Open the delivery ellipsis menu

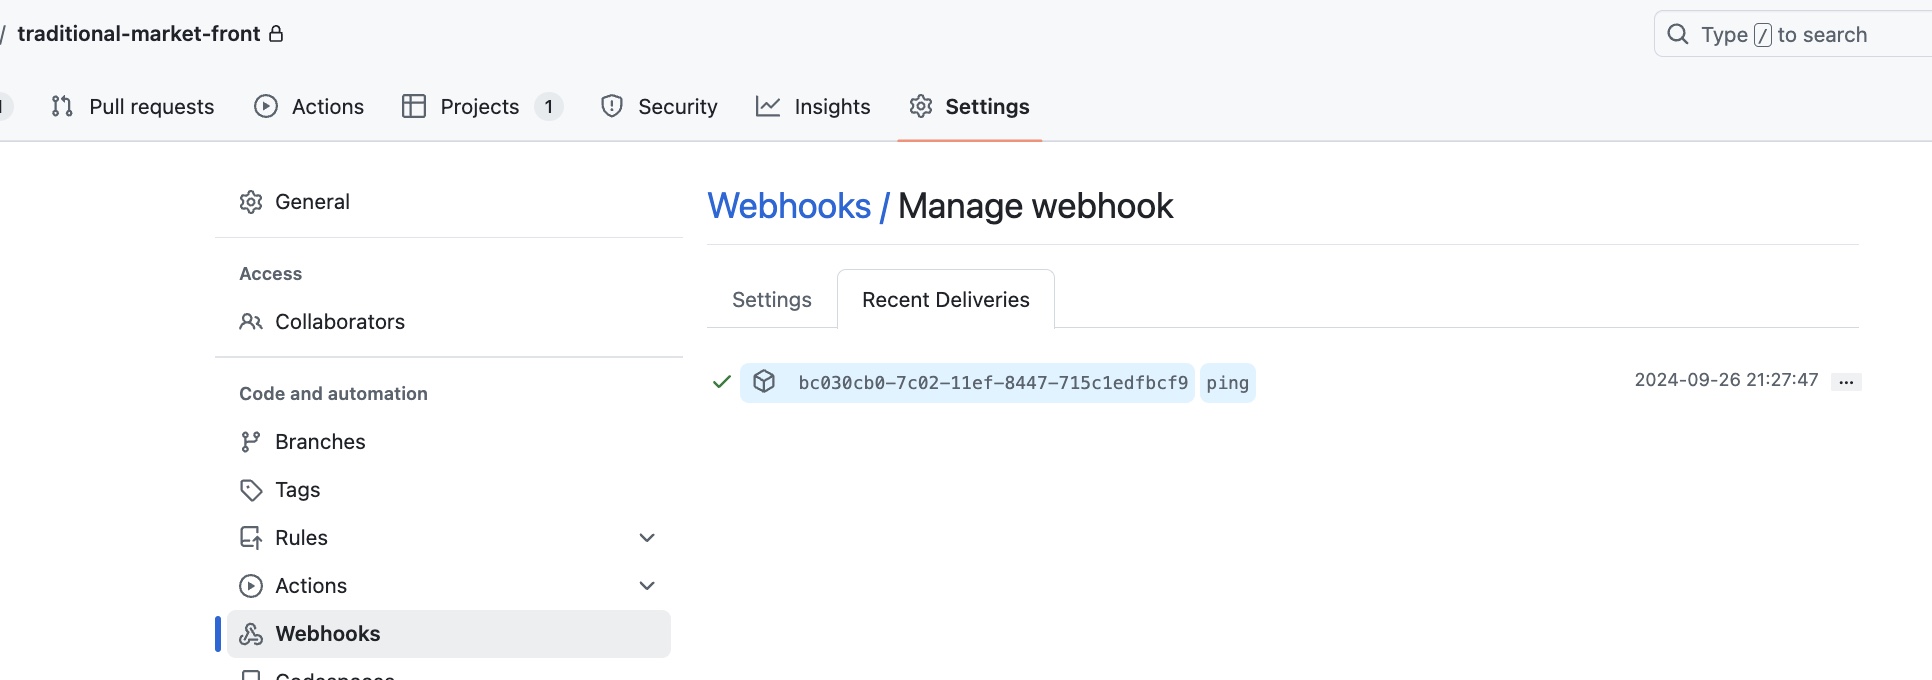(1846, 382)
